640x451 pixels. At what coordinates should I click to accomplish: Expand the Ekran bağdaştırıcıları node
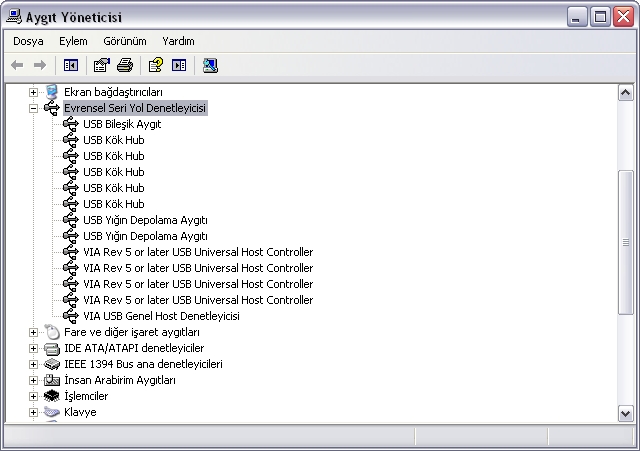click(x=33, y=92)
